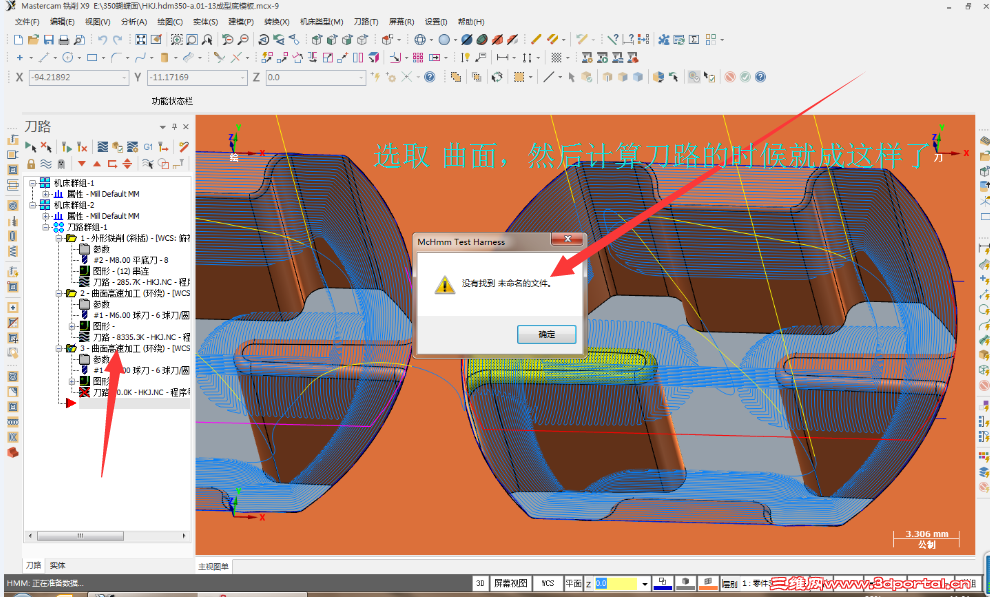Toggle wave/toolpath visibility icon next to lock
Screen dimensions: 990x597
[46, 162]
